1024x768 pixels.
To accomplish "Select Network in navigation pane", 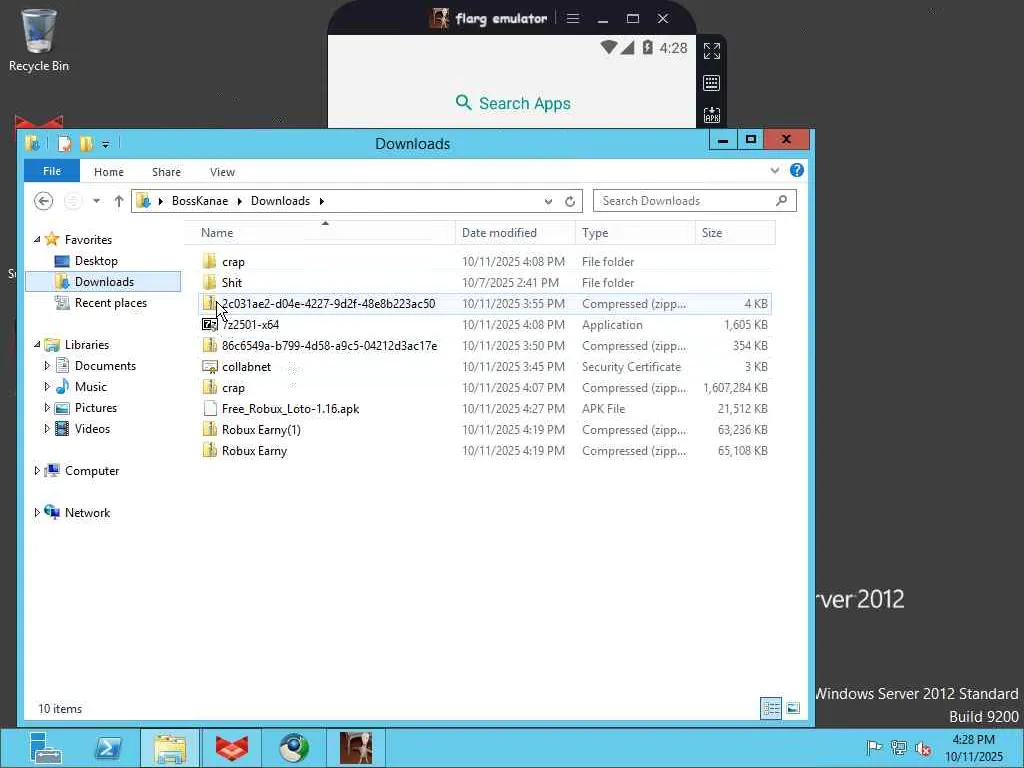I will click(x=87, y=513).
